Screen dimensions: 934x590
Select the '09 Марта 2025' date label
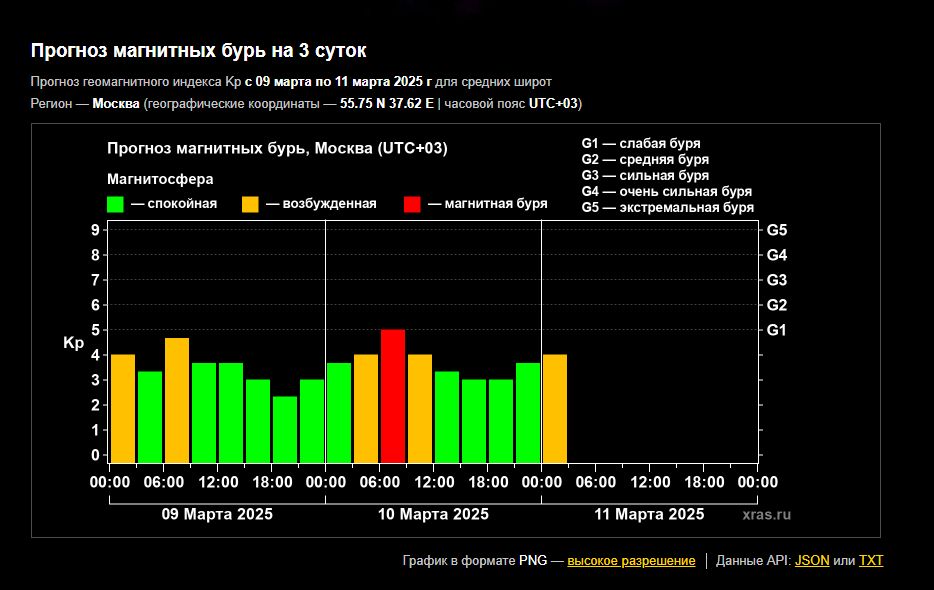pos(217,514)
